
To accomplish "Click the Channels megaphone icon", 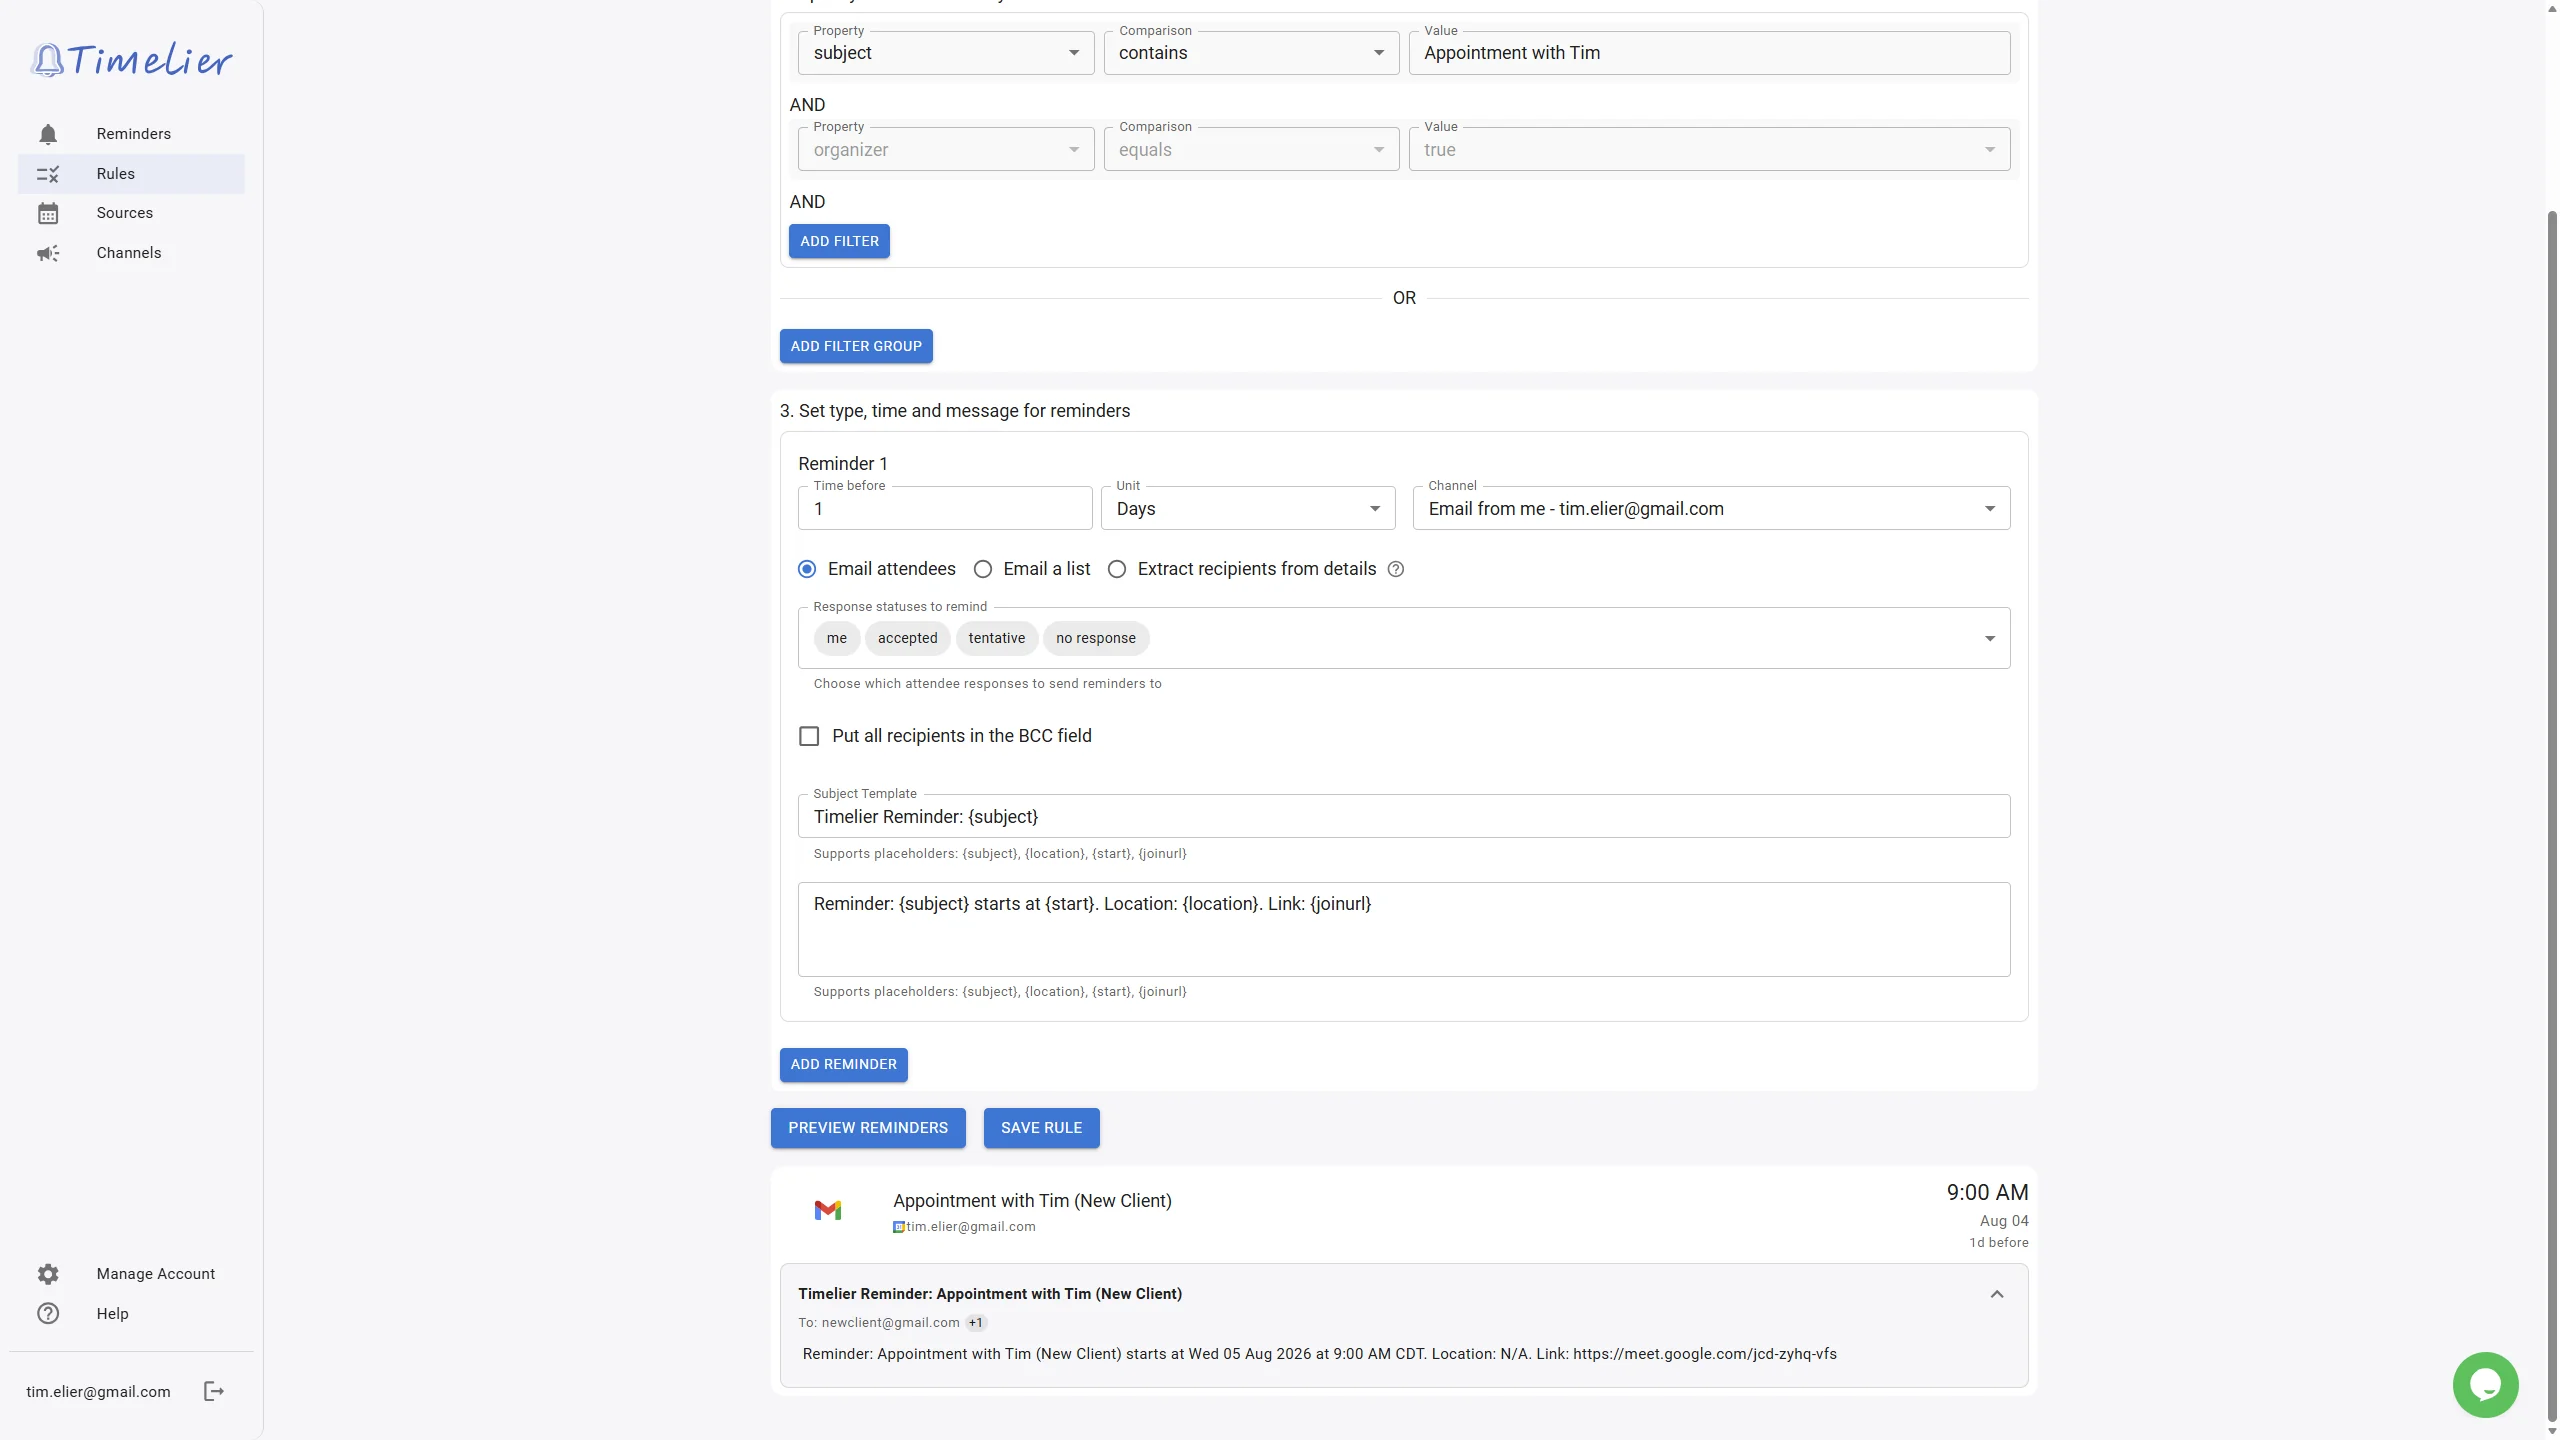I will pos(48,253).
